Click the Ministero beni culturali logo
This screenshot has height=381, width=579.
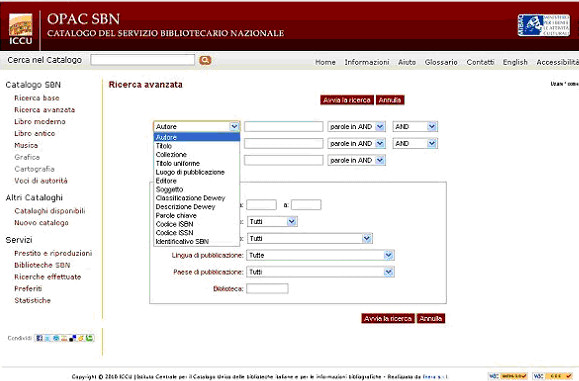tap(544, 25)
